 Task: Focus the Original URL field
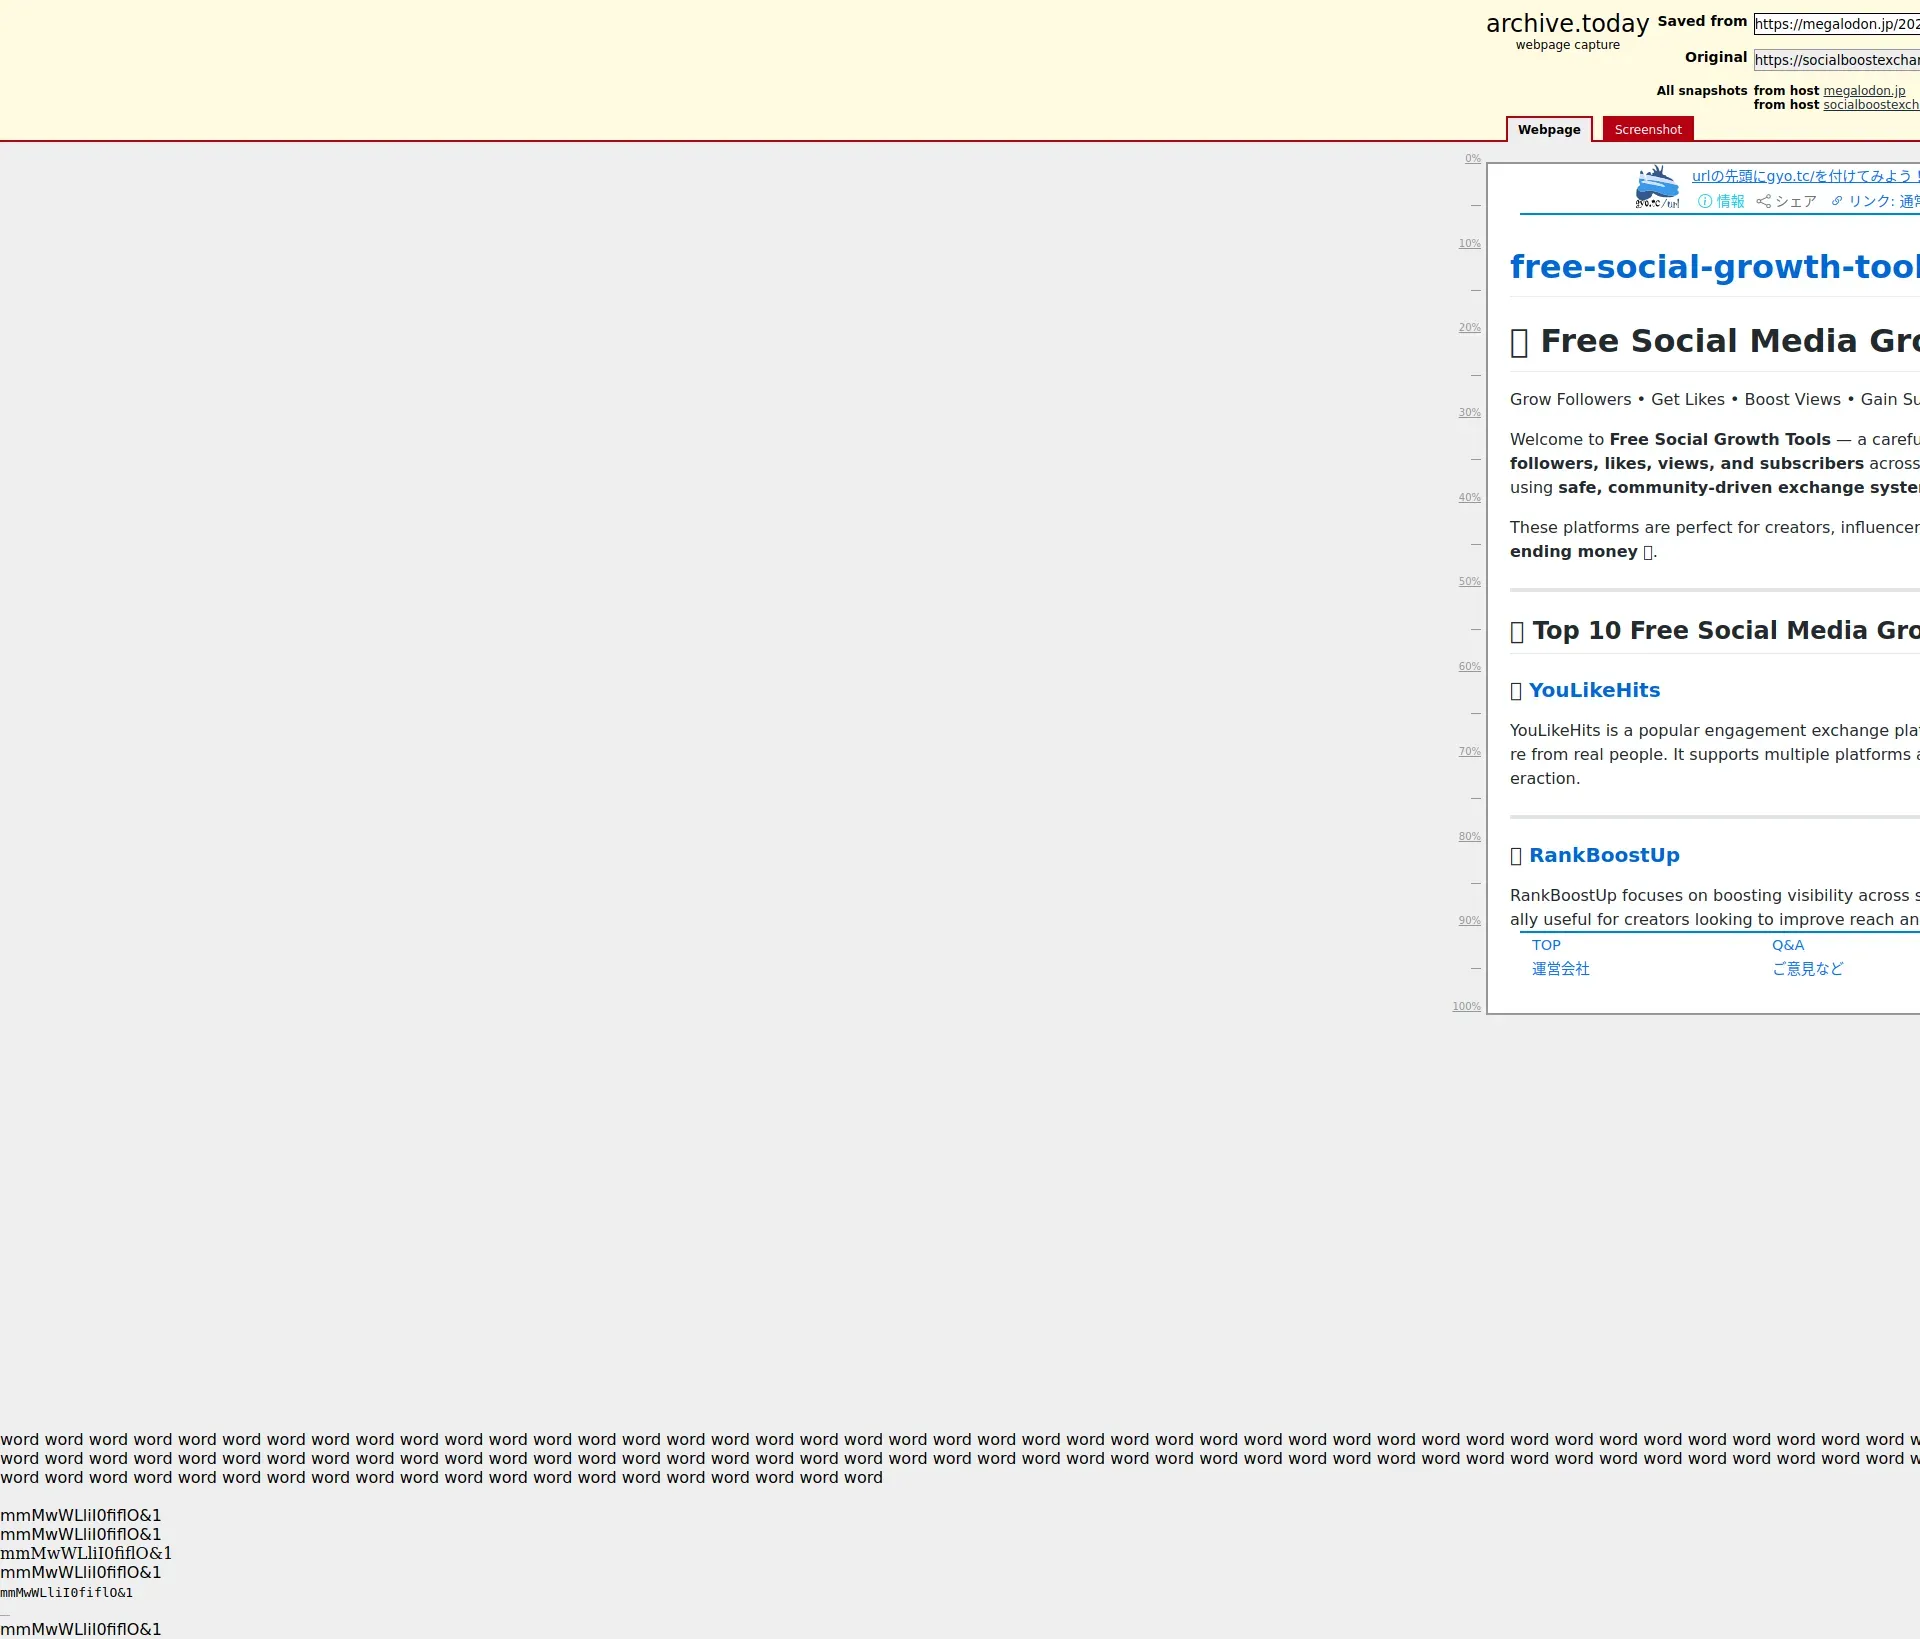(1836, 60)
